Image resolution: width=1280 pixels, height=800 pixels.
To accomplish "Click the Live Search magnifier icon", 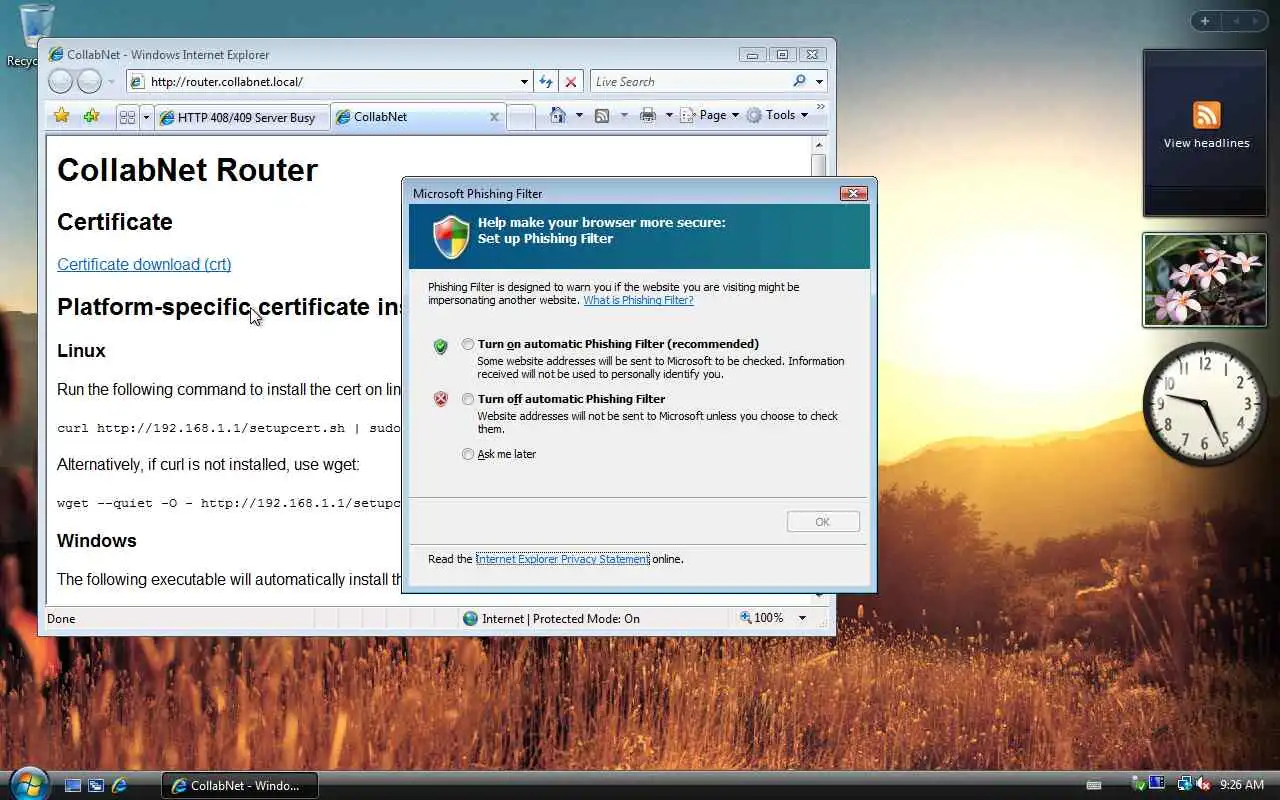I will 799,81.
